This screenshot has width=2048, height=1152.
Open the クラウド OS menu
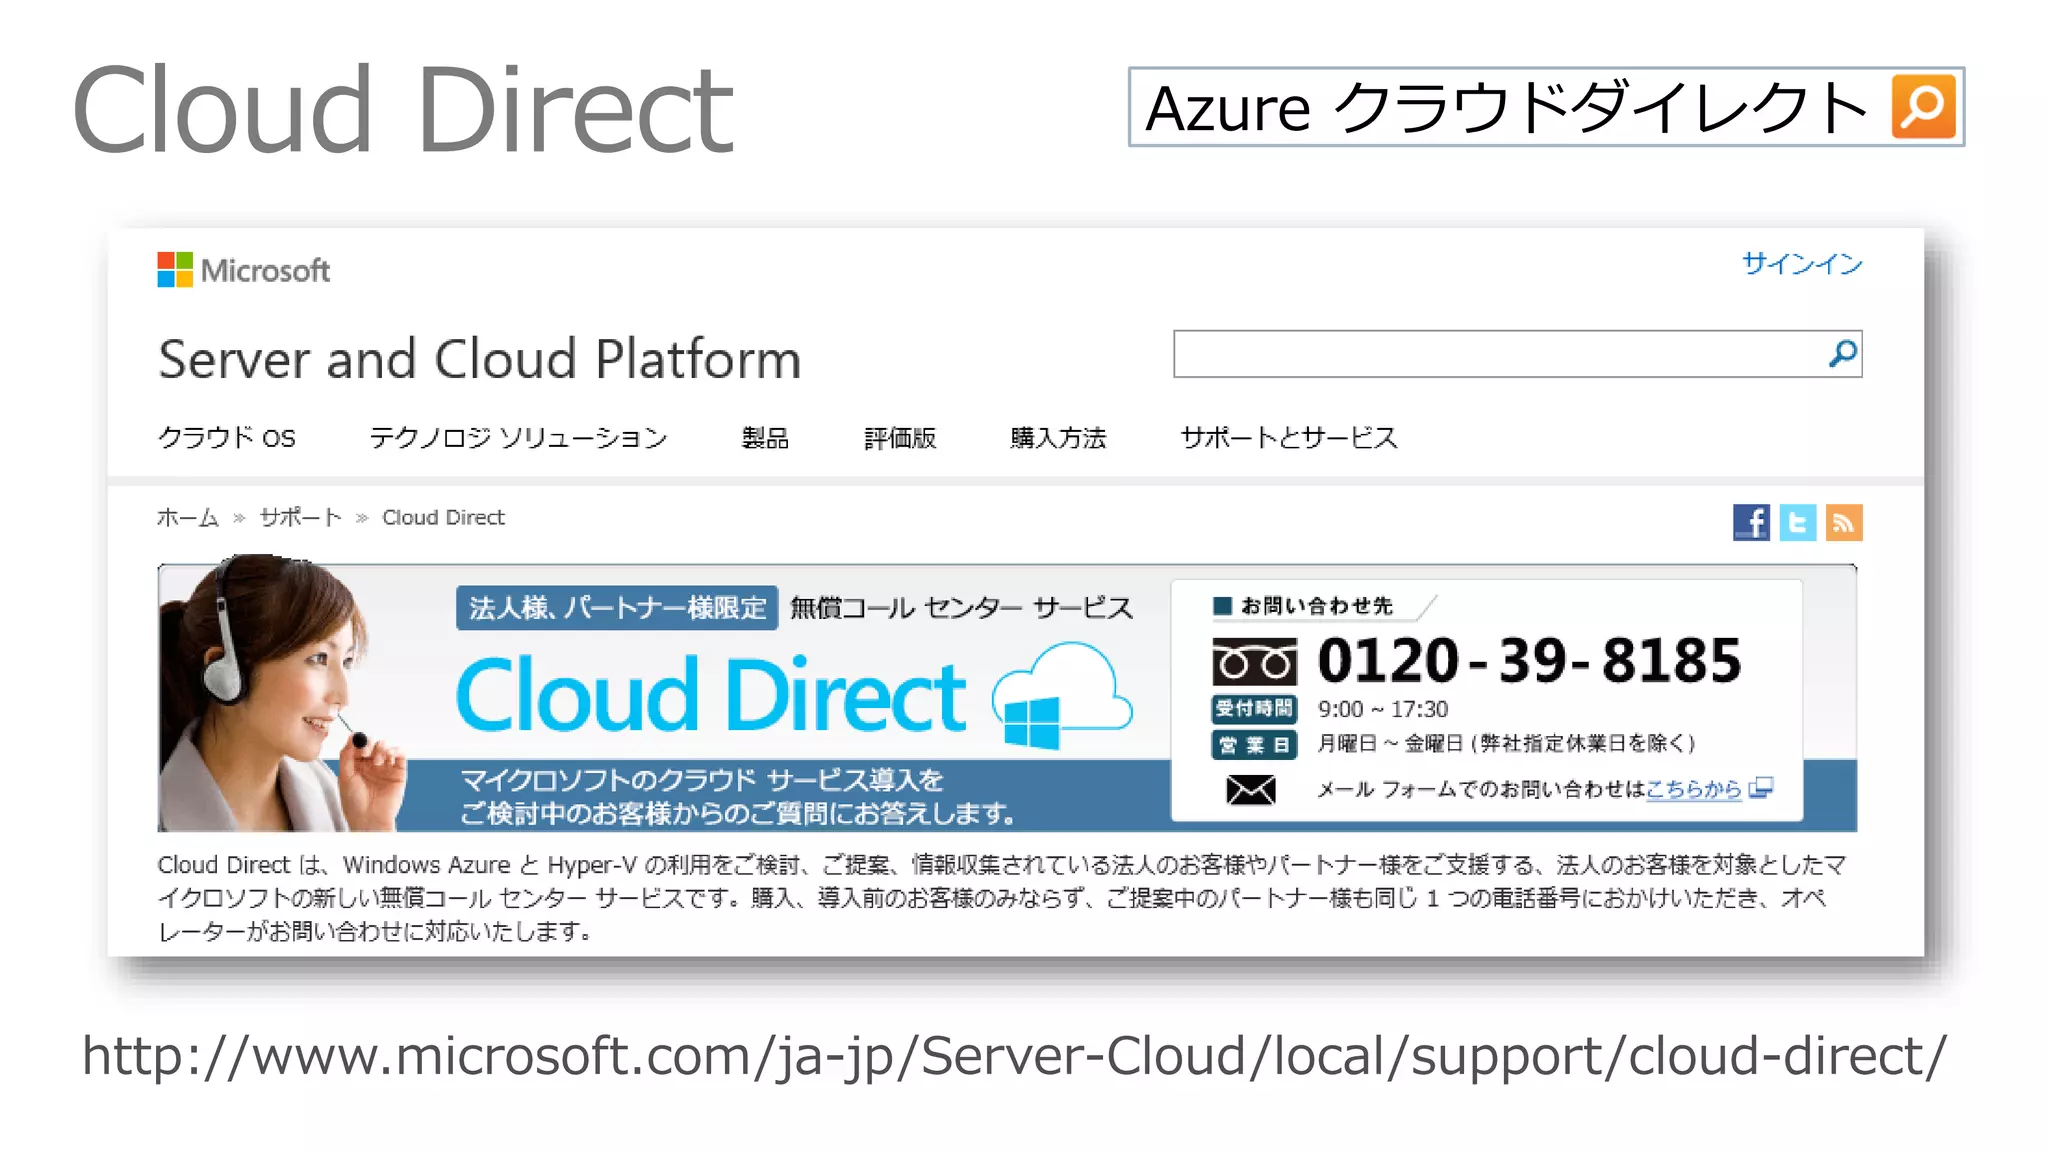tap(227, 437)
